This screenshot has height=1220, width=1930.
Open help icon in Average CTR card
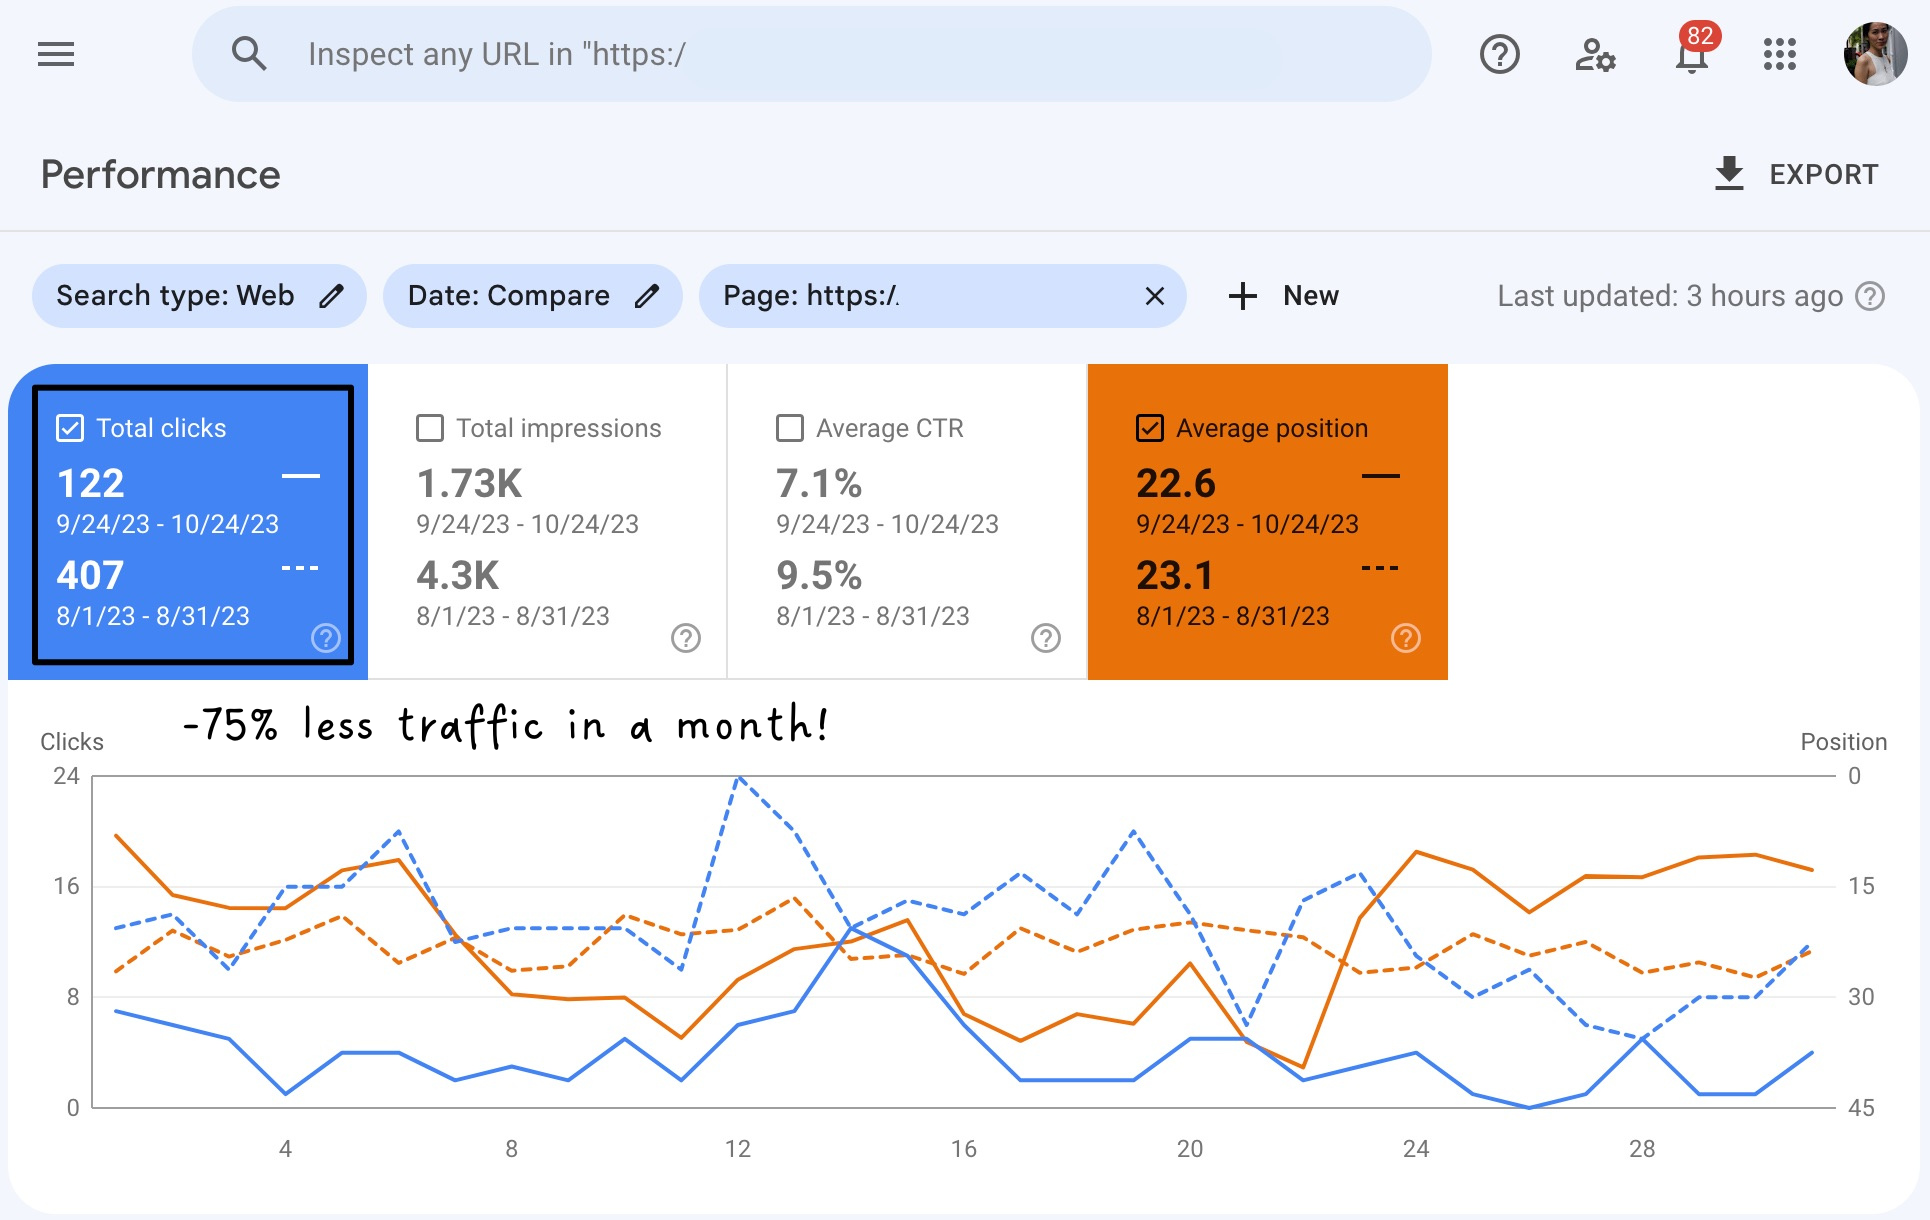pyautogui.click(x=1046, y=638)
